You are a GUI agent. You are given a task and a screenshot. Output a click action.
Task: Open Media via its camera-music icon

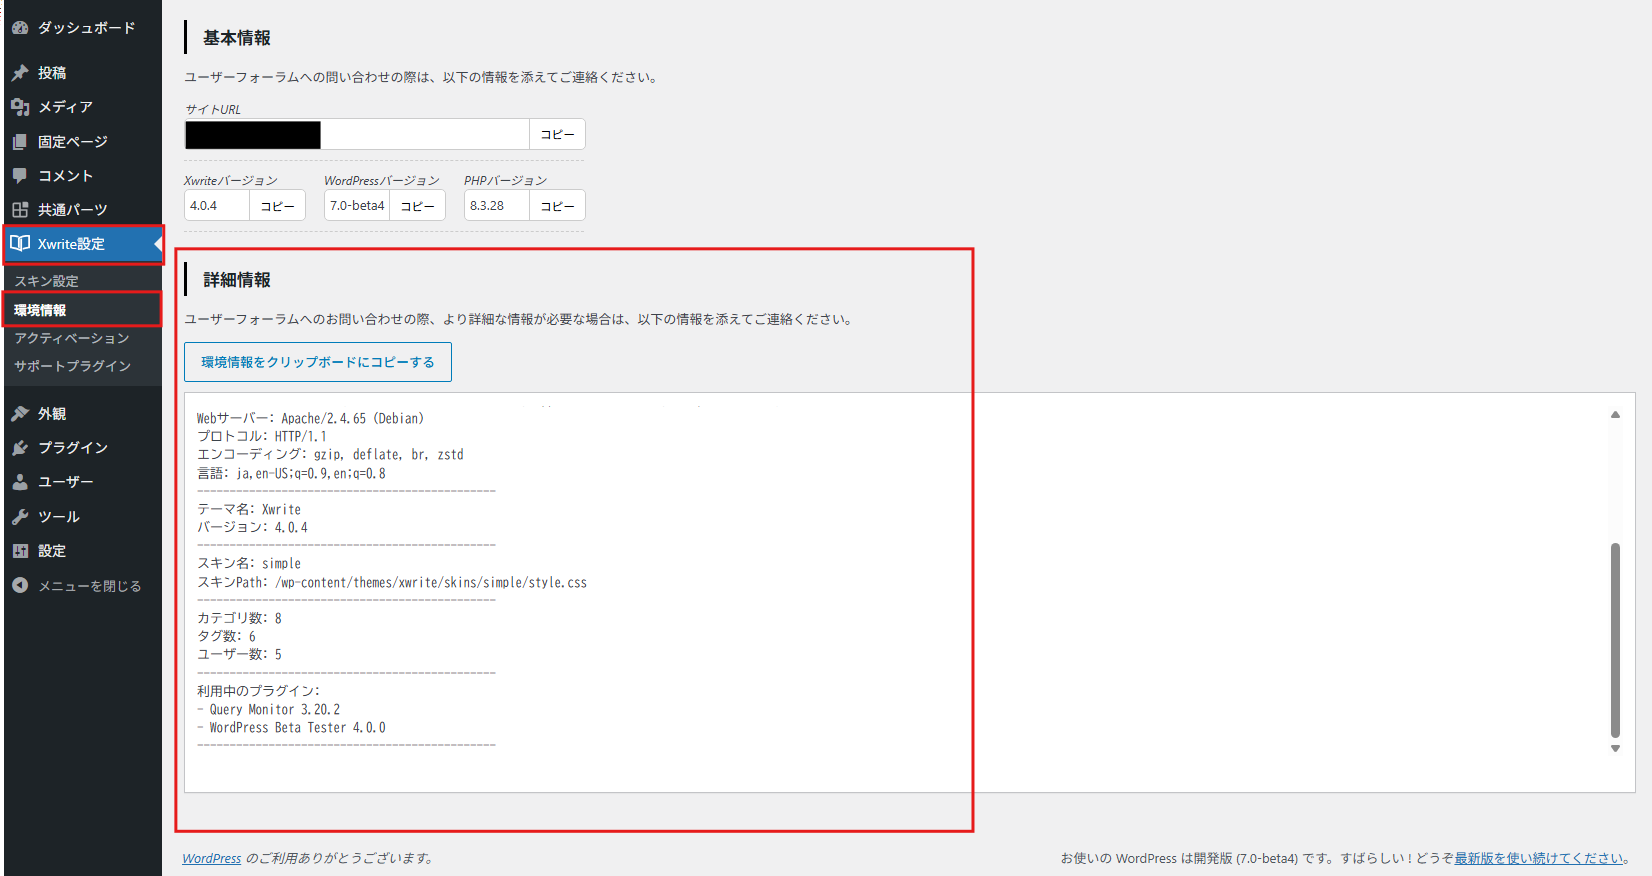click(20, 107)
